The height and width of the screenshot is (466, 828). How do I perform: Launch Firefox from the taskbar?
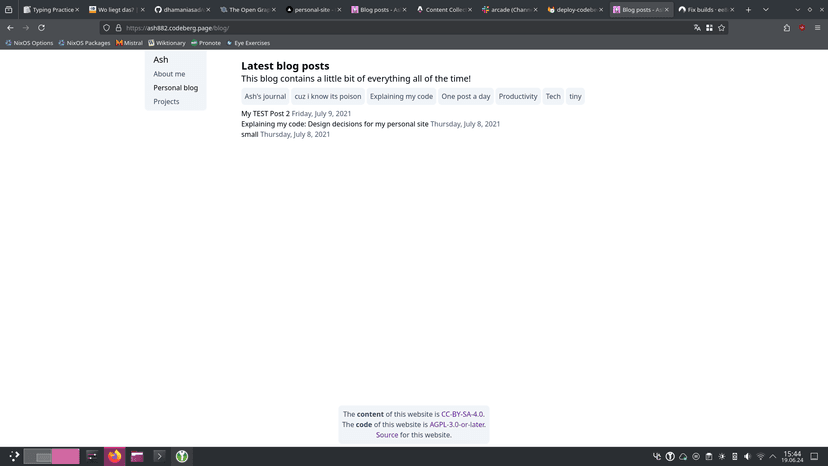pyautogui.click(x=114, y=456)
